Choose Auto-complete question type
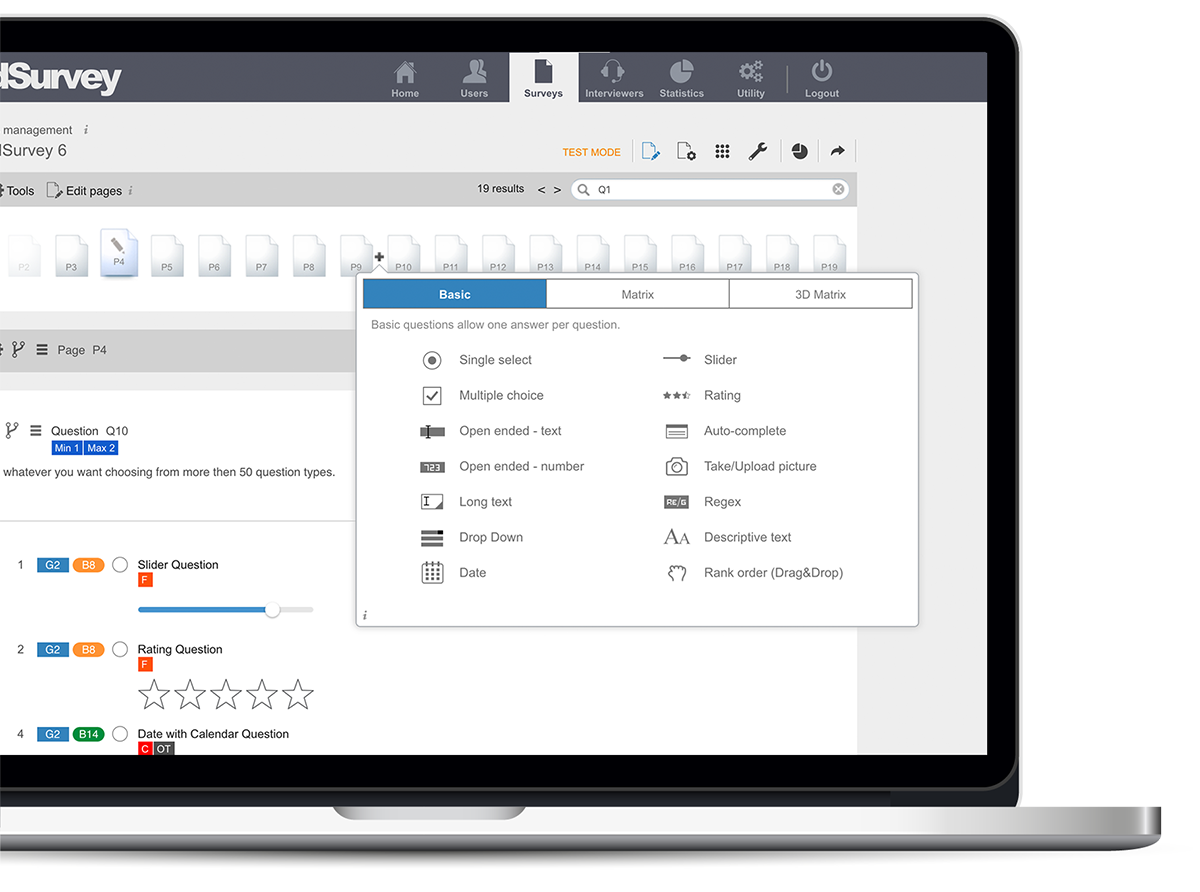Viewport: 1200px width, 892px height. click(x=725, y=431)
